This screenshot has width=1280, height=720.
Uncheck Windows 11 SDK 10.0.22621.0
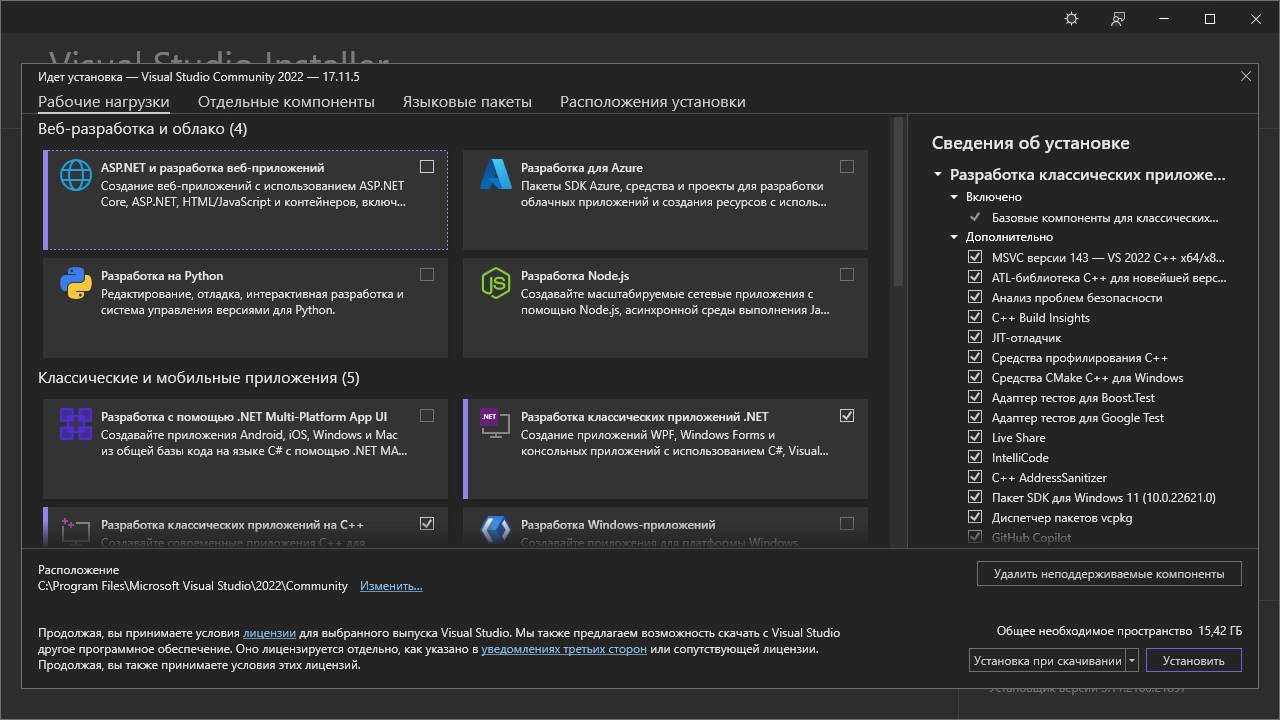pos(975,497)
